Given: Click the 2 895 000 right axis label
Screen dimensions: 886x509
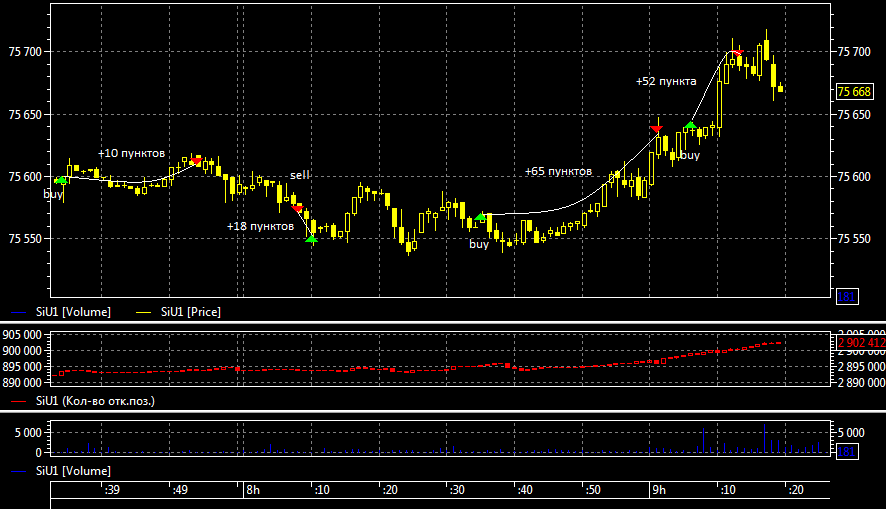Looking at the screenshot, I should (x=861, y=367).
